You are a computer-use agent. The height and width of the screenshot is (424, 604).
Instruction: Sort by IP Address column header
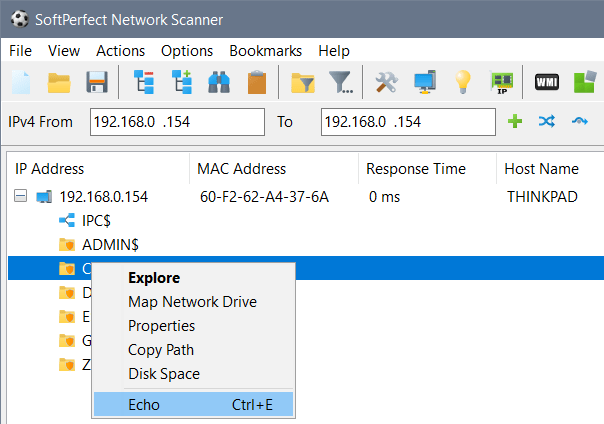point(98,169)
